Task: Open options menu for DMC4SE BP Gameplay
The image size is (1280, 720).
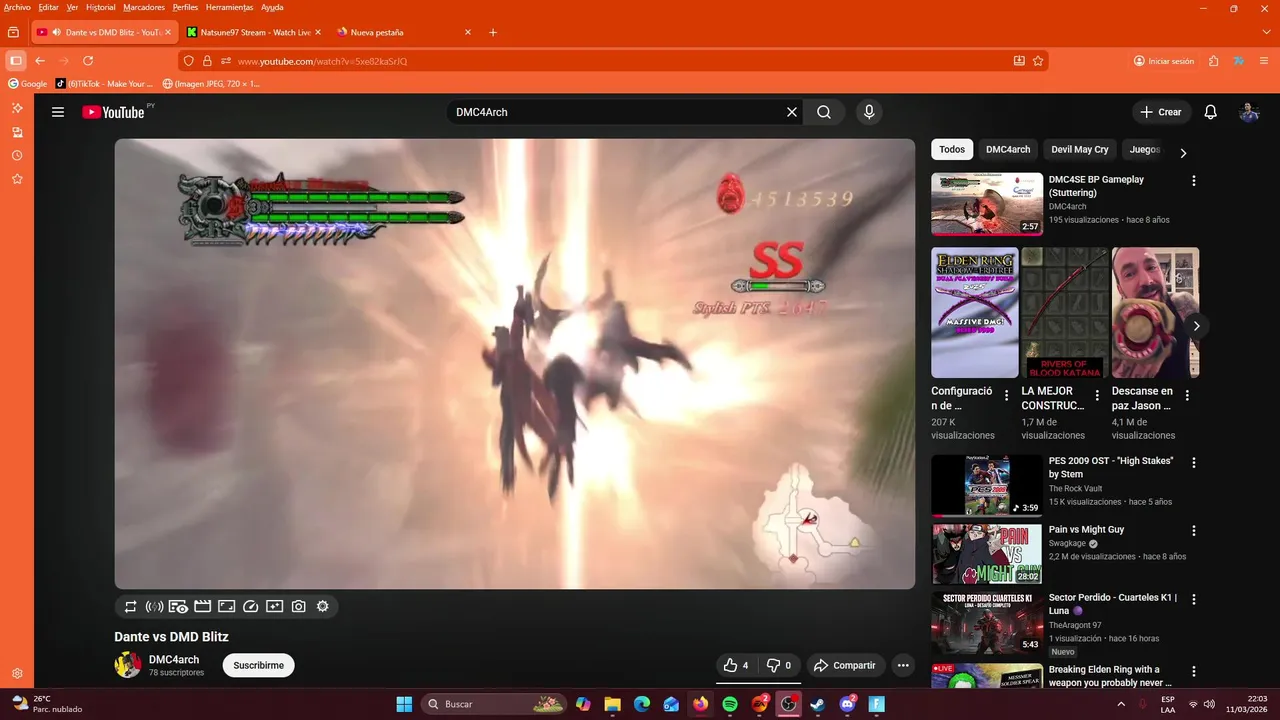Action: [x=1193, y=181]
